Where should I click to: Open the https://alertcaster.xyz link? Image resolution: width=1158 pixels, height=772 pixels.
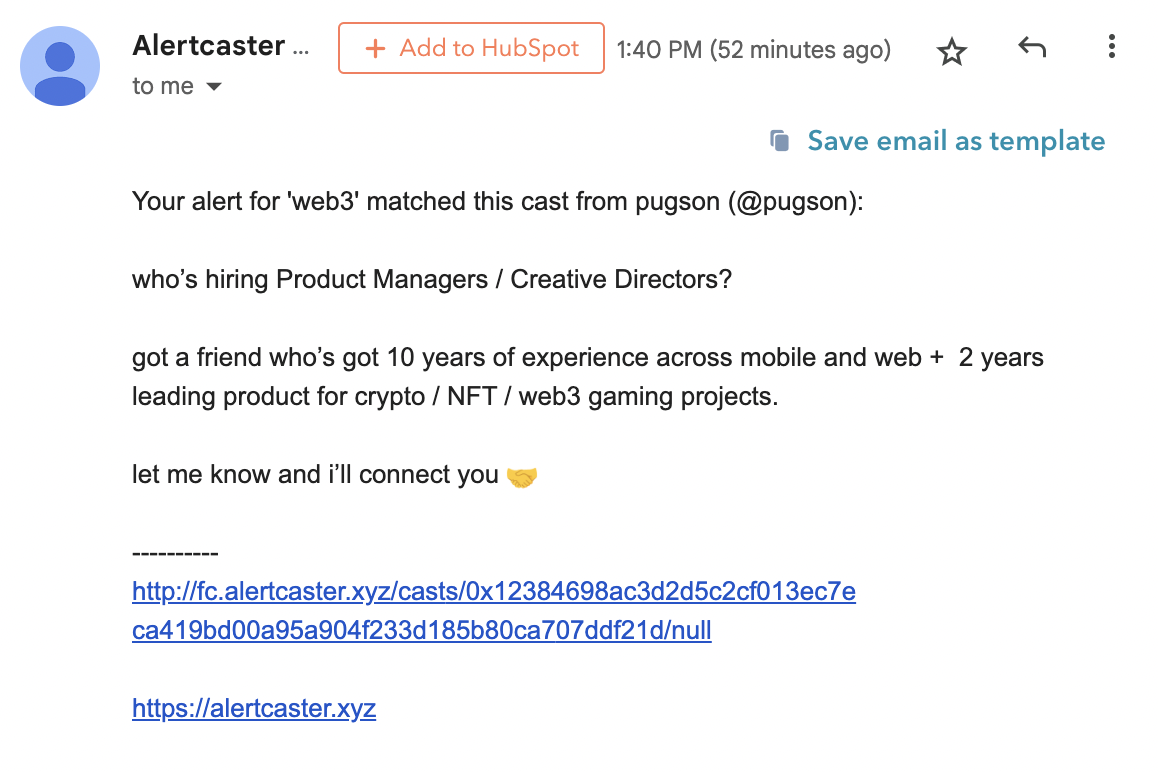point(253,709)
